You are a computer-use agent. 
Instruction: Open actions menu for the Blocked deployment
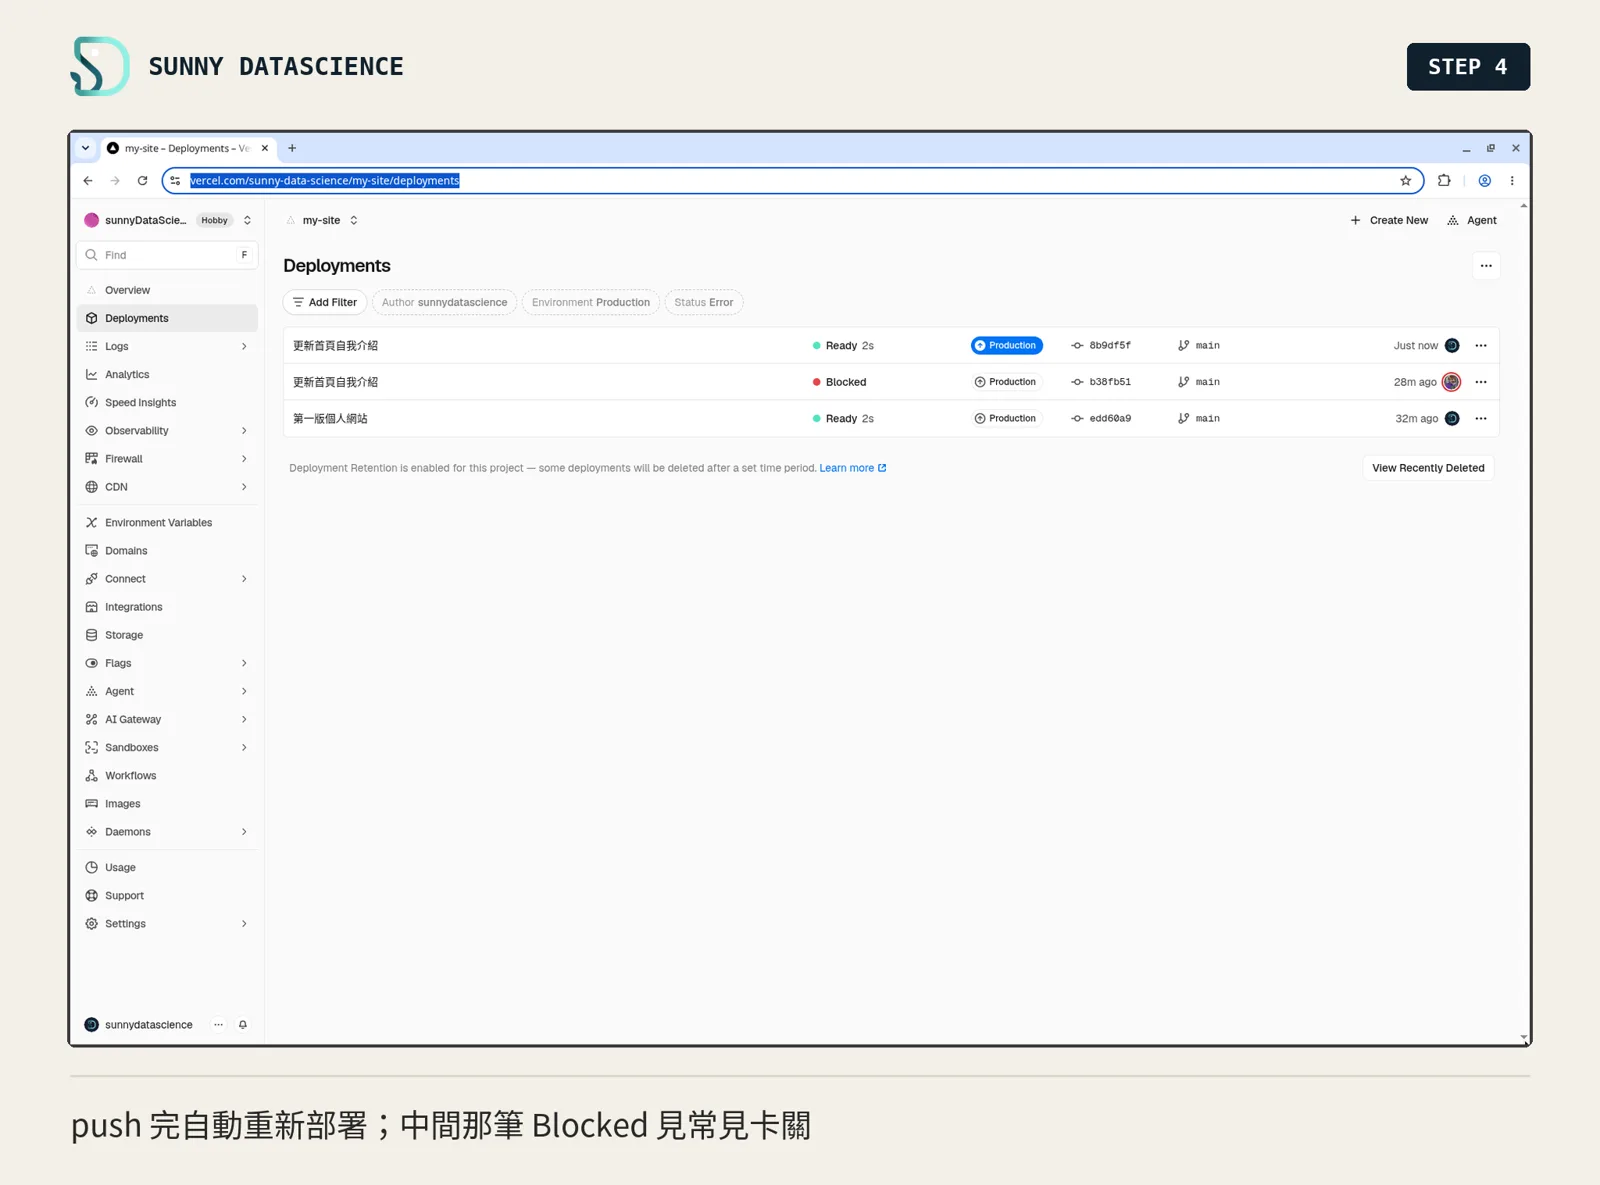pos(1481,382)
